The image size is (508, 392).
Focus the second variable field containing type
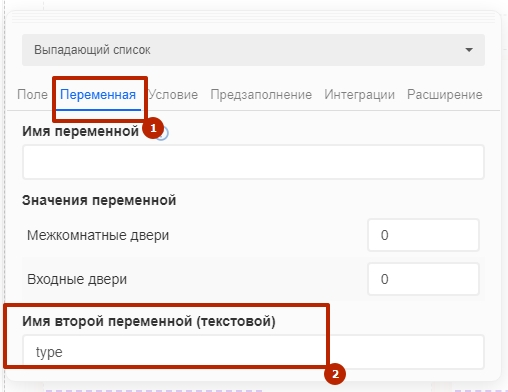click(253, 352)
